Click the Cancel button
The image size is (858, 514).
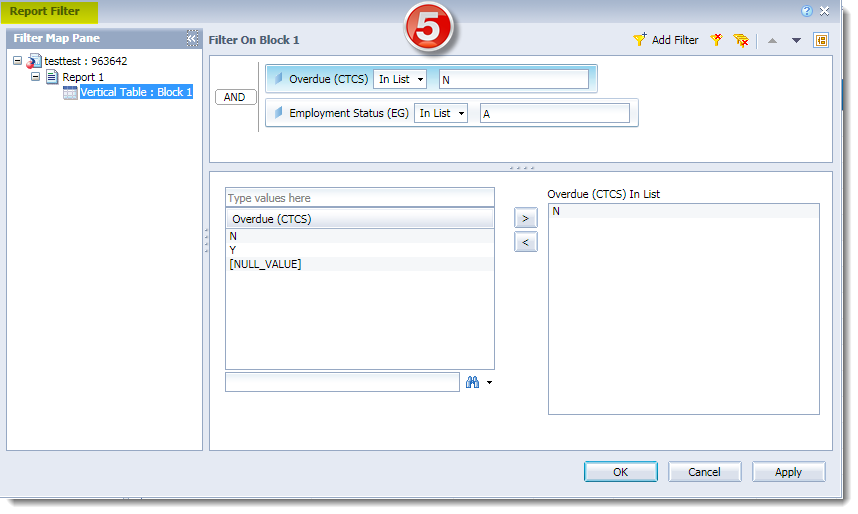coord(704,472)
